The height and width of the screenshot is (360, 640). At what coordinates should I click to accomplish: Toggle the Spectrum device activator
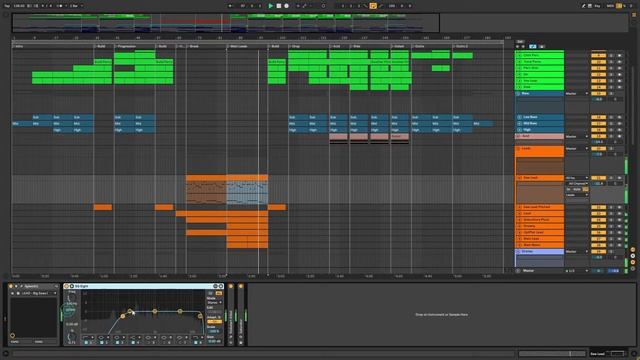11,286
